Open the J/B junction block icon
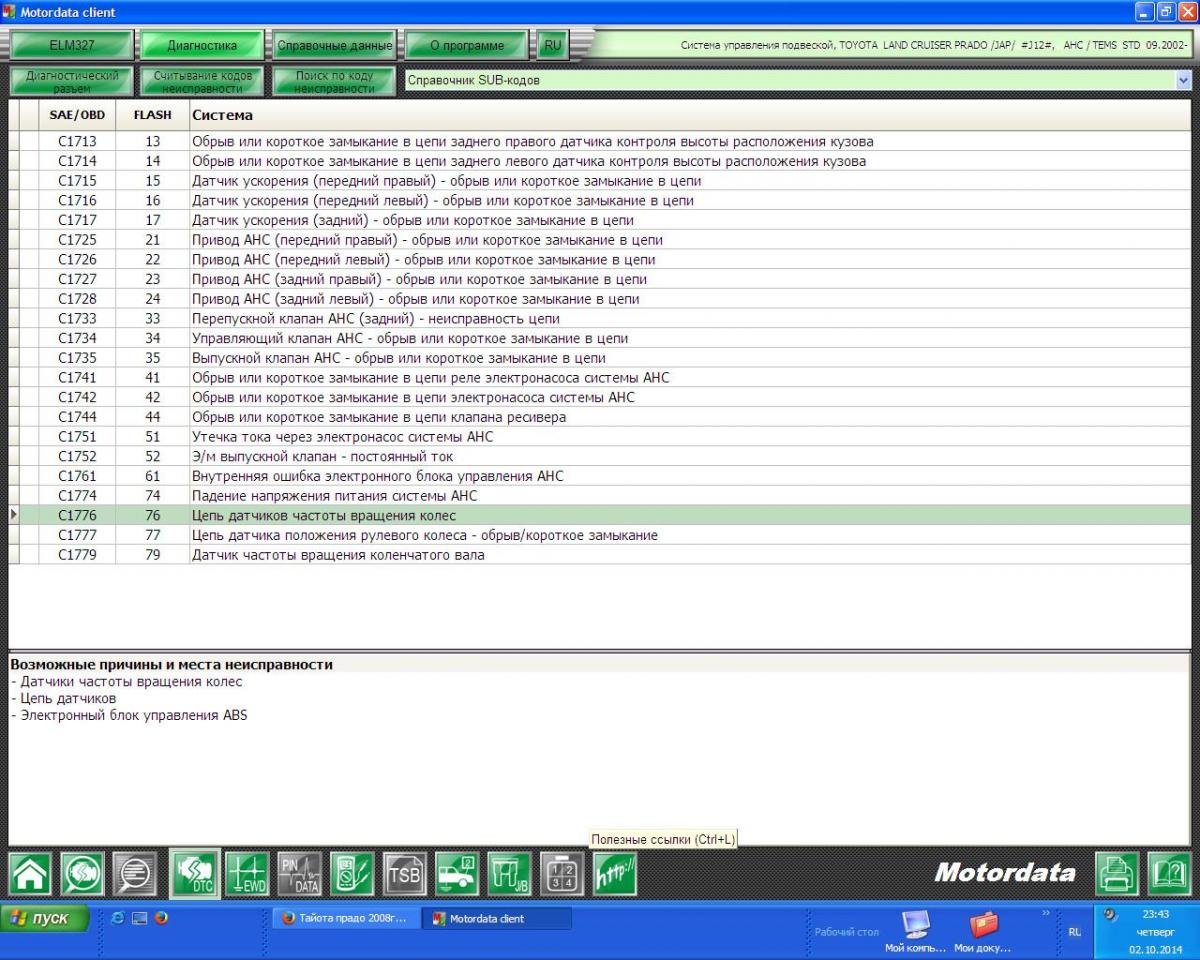The height and width of the screenshot is (960, 1200). coord(510,874)
